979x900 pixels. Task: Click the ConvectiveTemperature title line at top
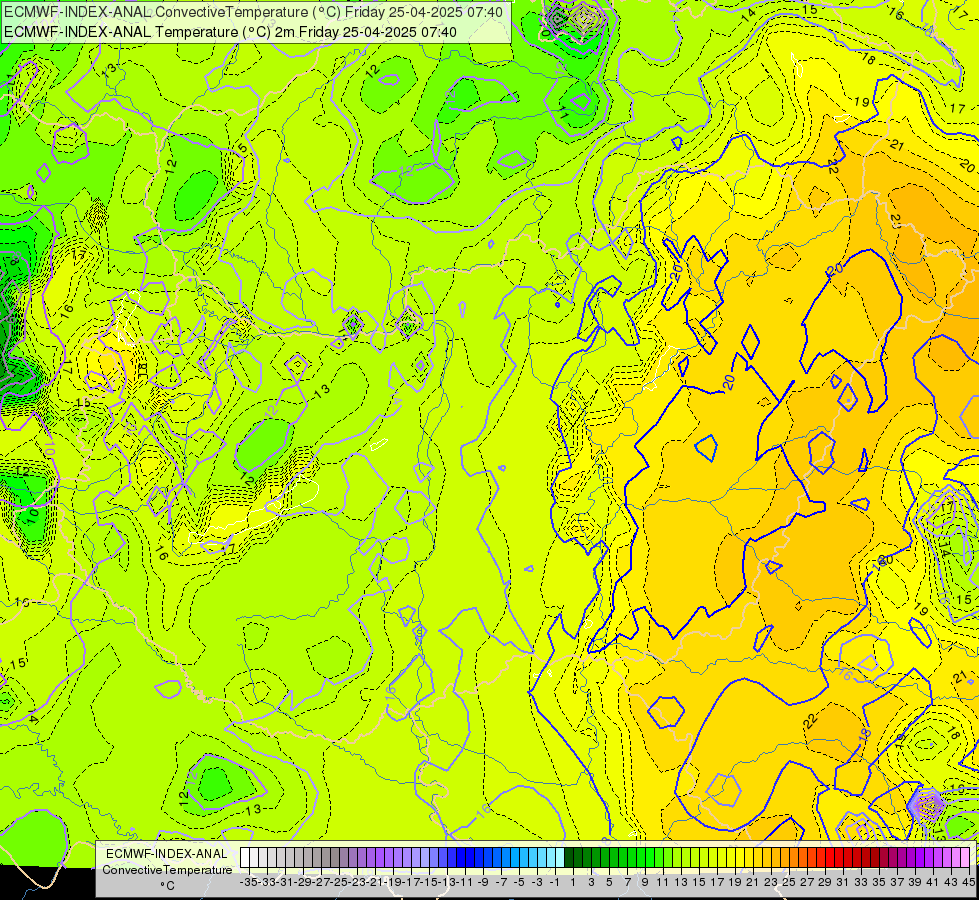coord(253,12)
